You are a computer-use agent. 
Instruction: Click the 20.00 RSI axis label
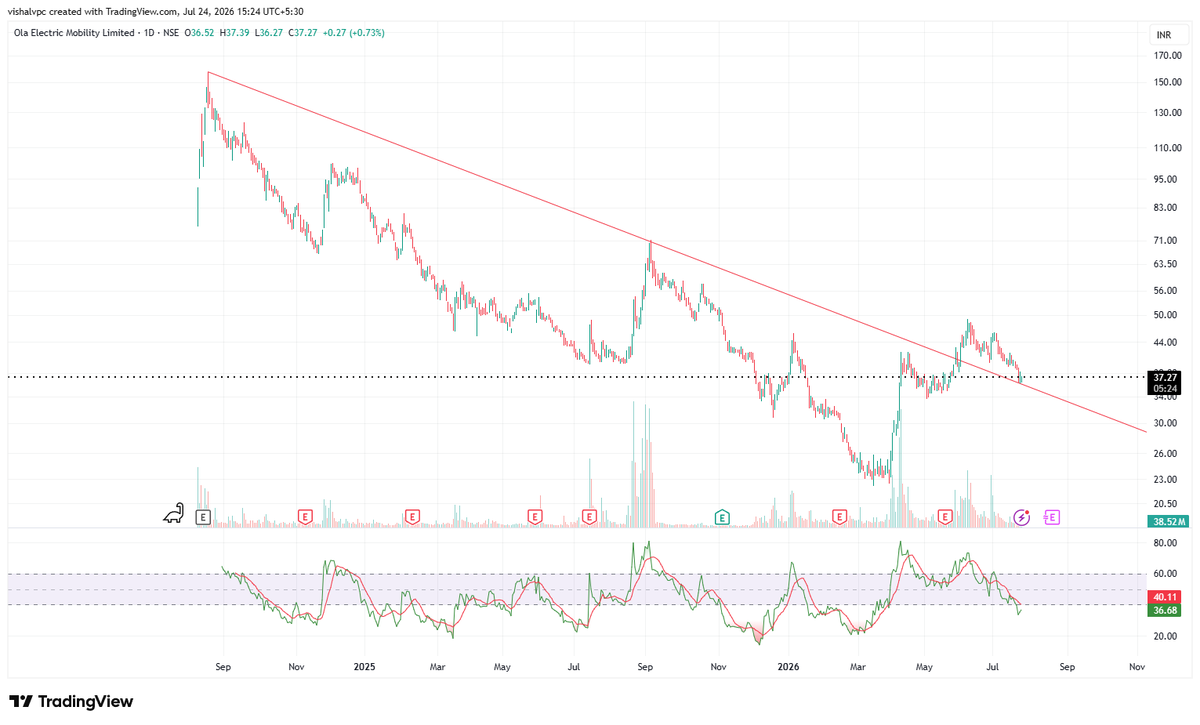coord(1166,636)
